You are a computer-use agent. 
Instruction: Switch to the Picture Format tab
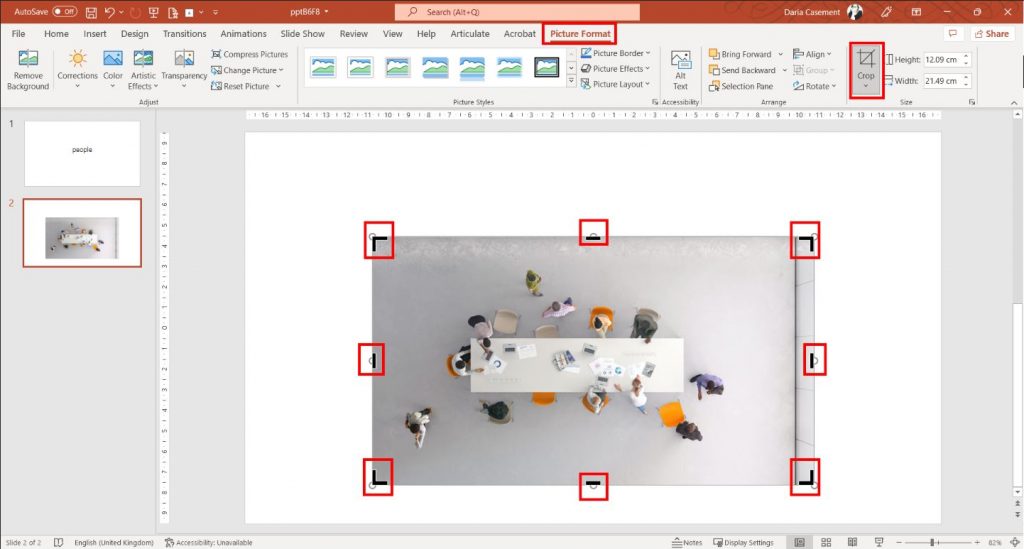(x=580, y=34)
